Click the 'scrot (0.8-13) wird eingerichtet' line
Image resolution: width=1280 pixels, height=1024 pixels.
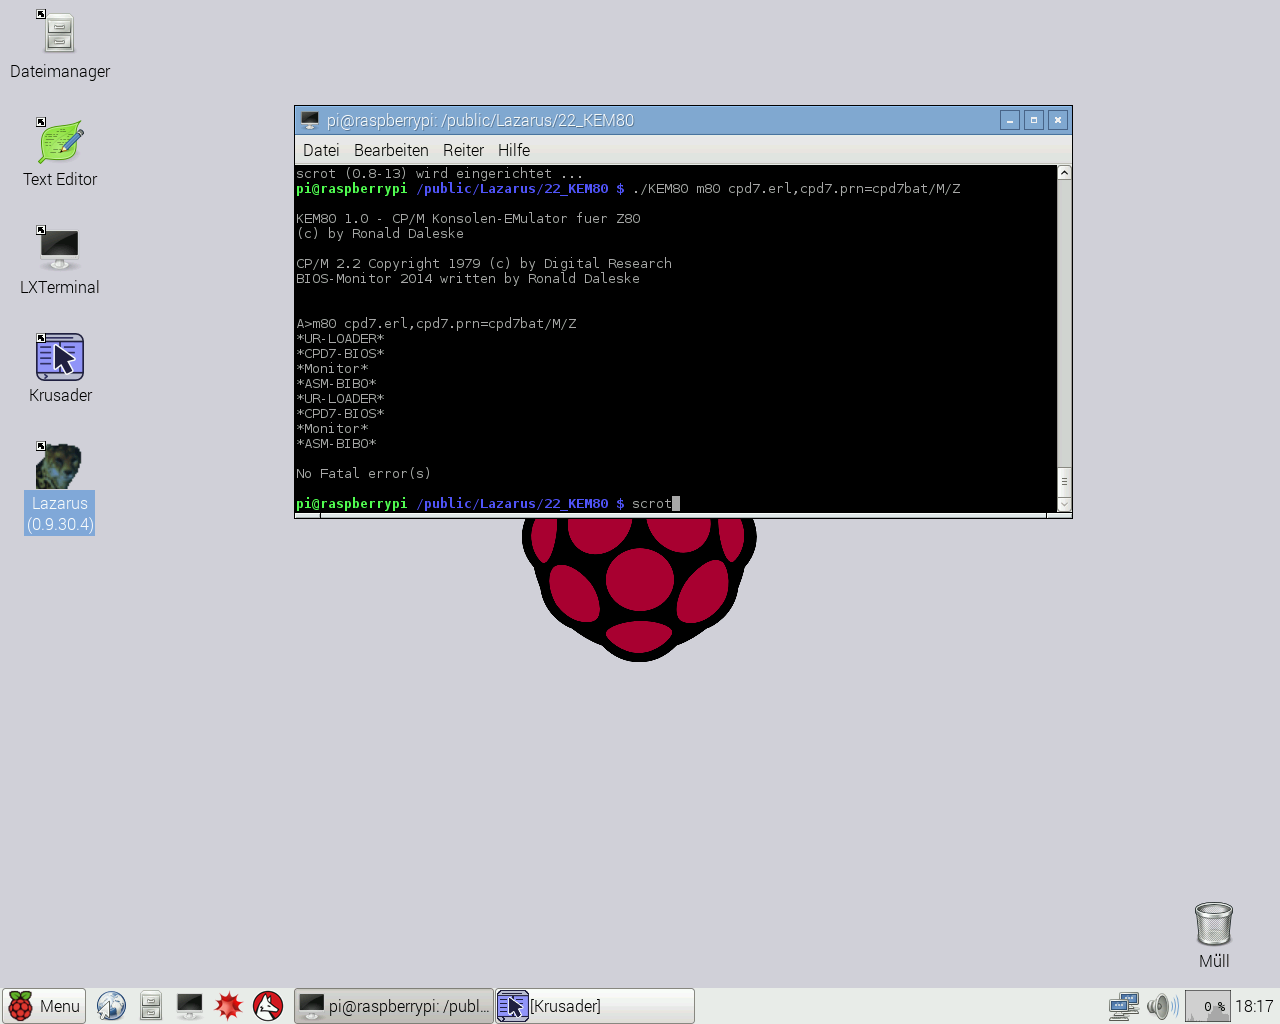coord(439,173)
